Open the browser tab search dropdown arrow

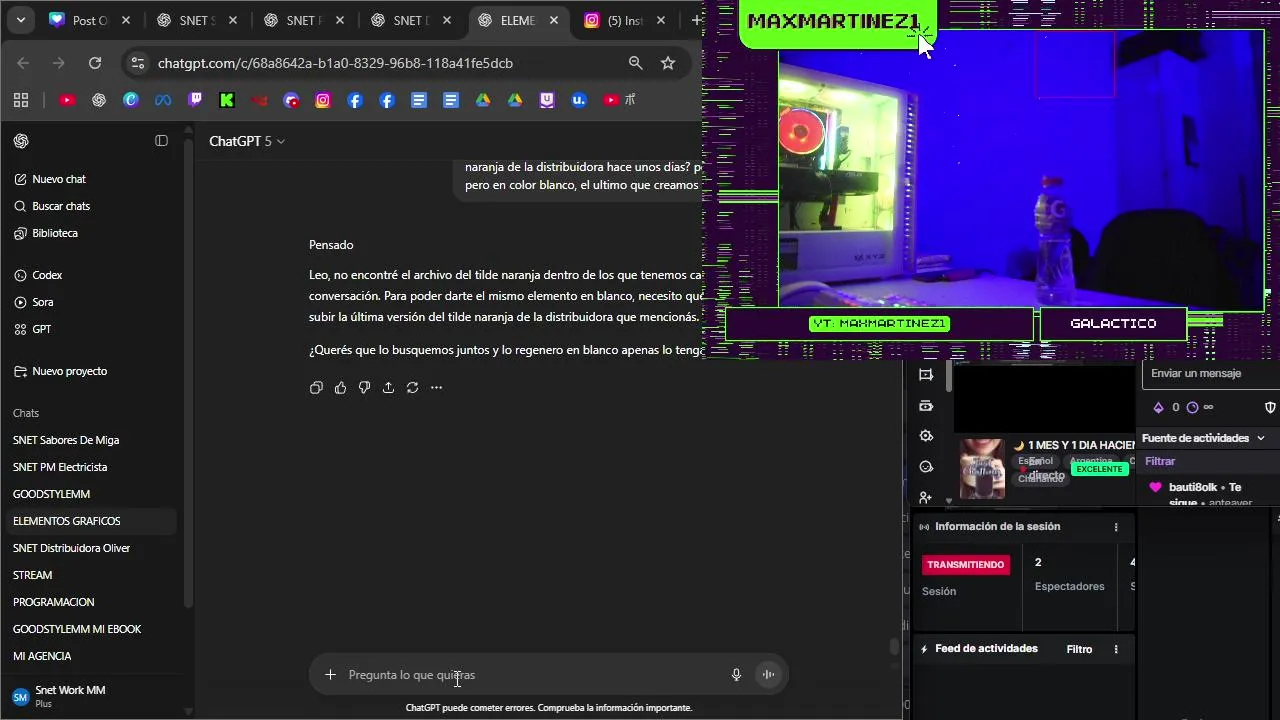point(20,20)
